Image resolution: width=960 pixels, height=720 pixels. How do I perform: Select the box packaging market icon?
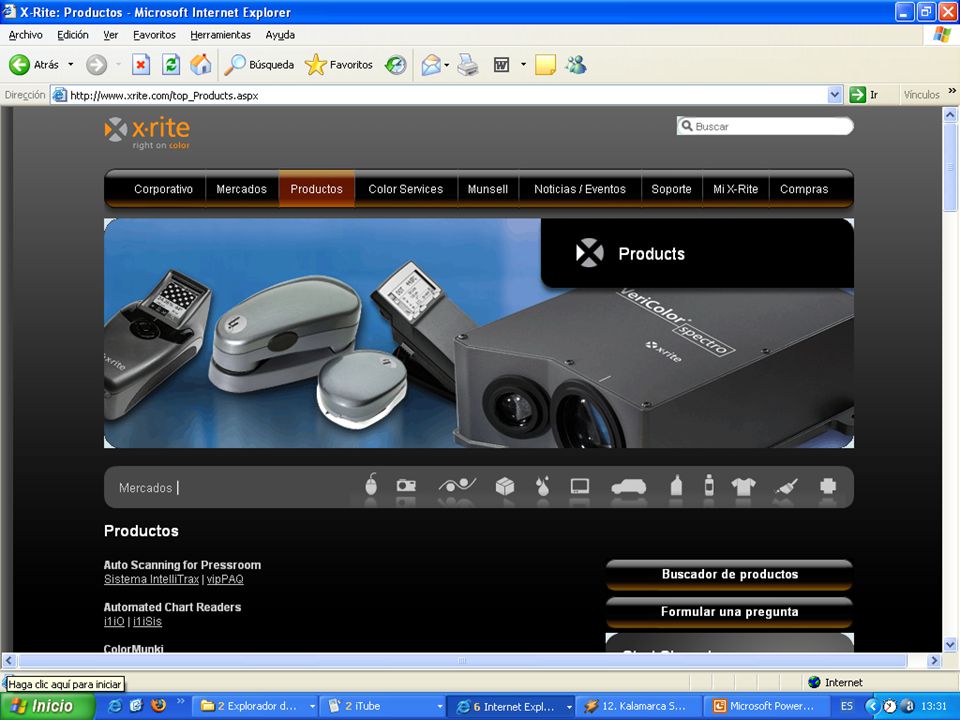point(504,486)
